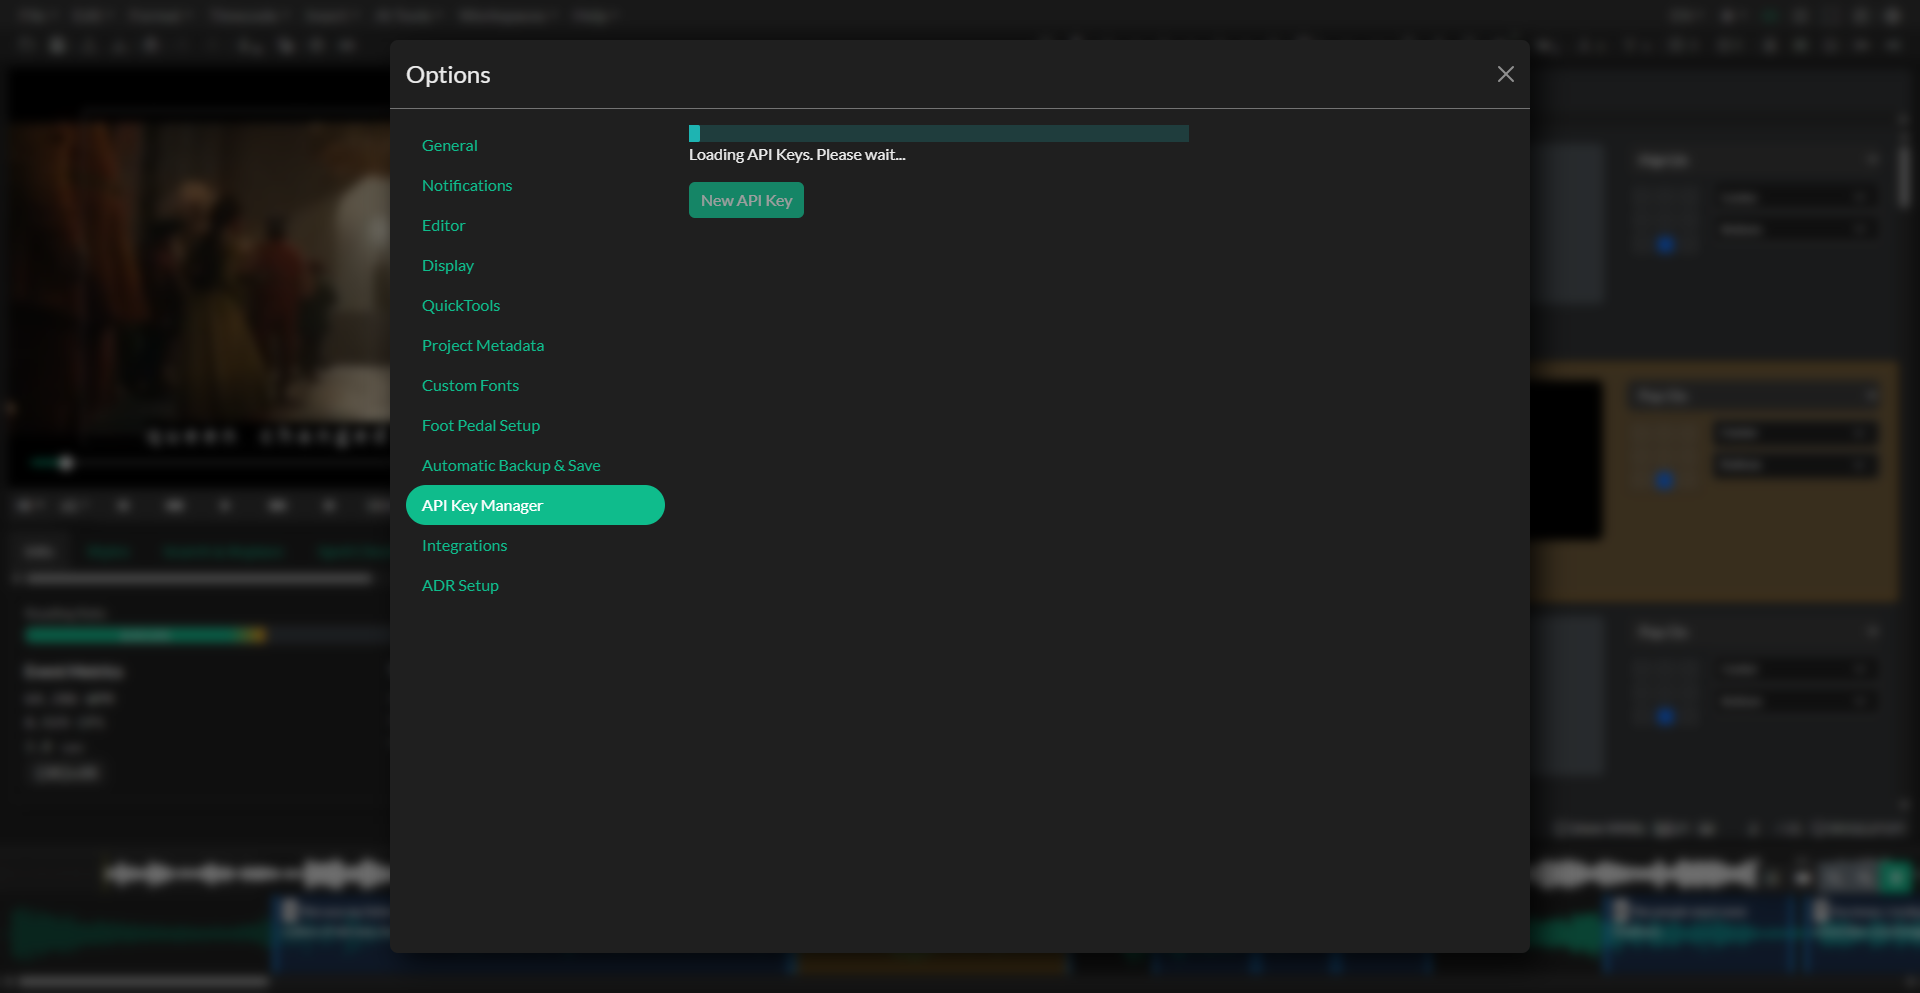The image size is (1920, 993).
Task: Open the Editor preferences section
Action: pos(443,225)
